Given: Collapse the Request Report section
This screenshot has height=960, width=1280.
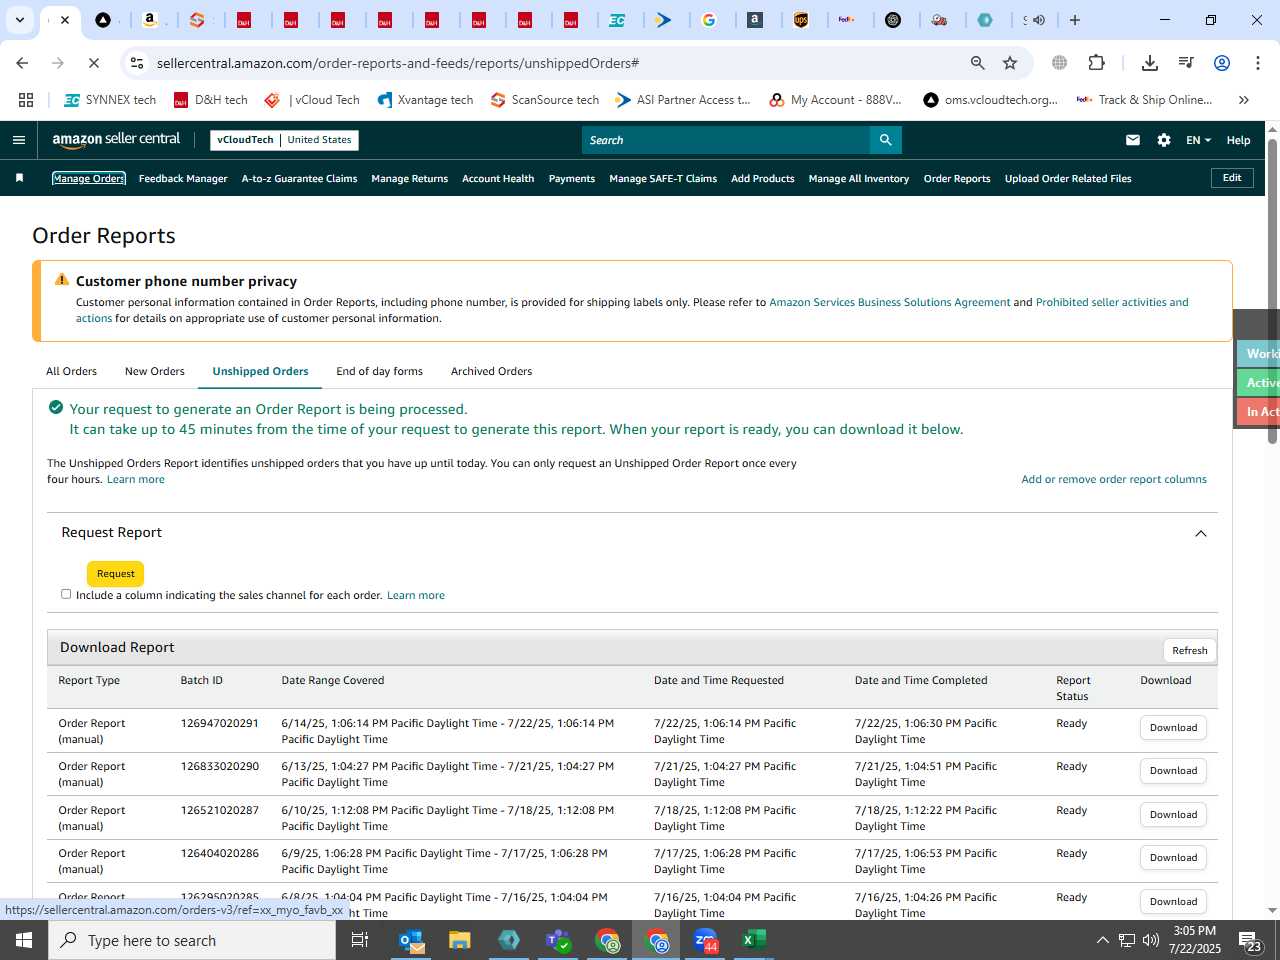Looking at the screenshot, I should (x=1201, y=533).
